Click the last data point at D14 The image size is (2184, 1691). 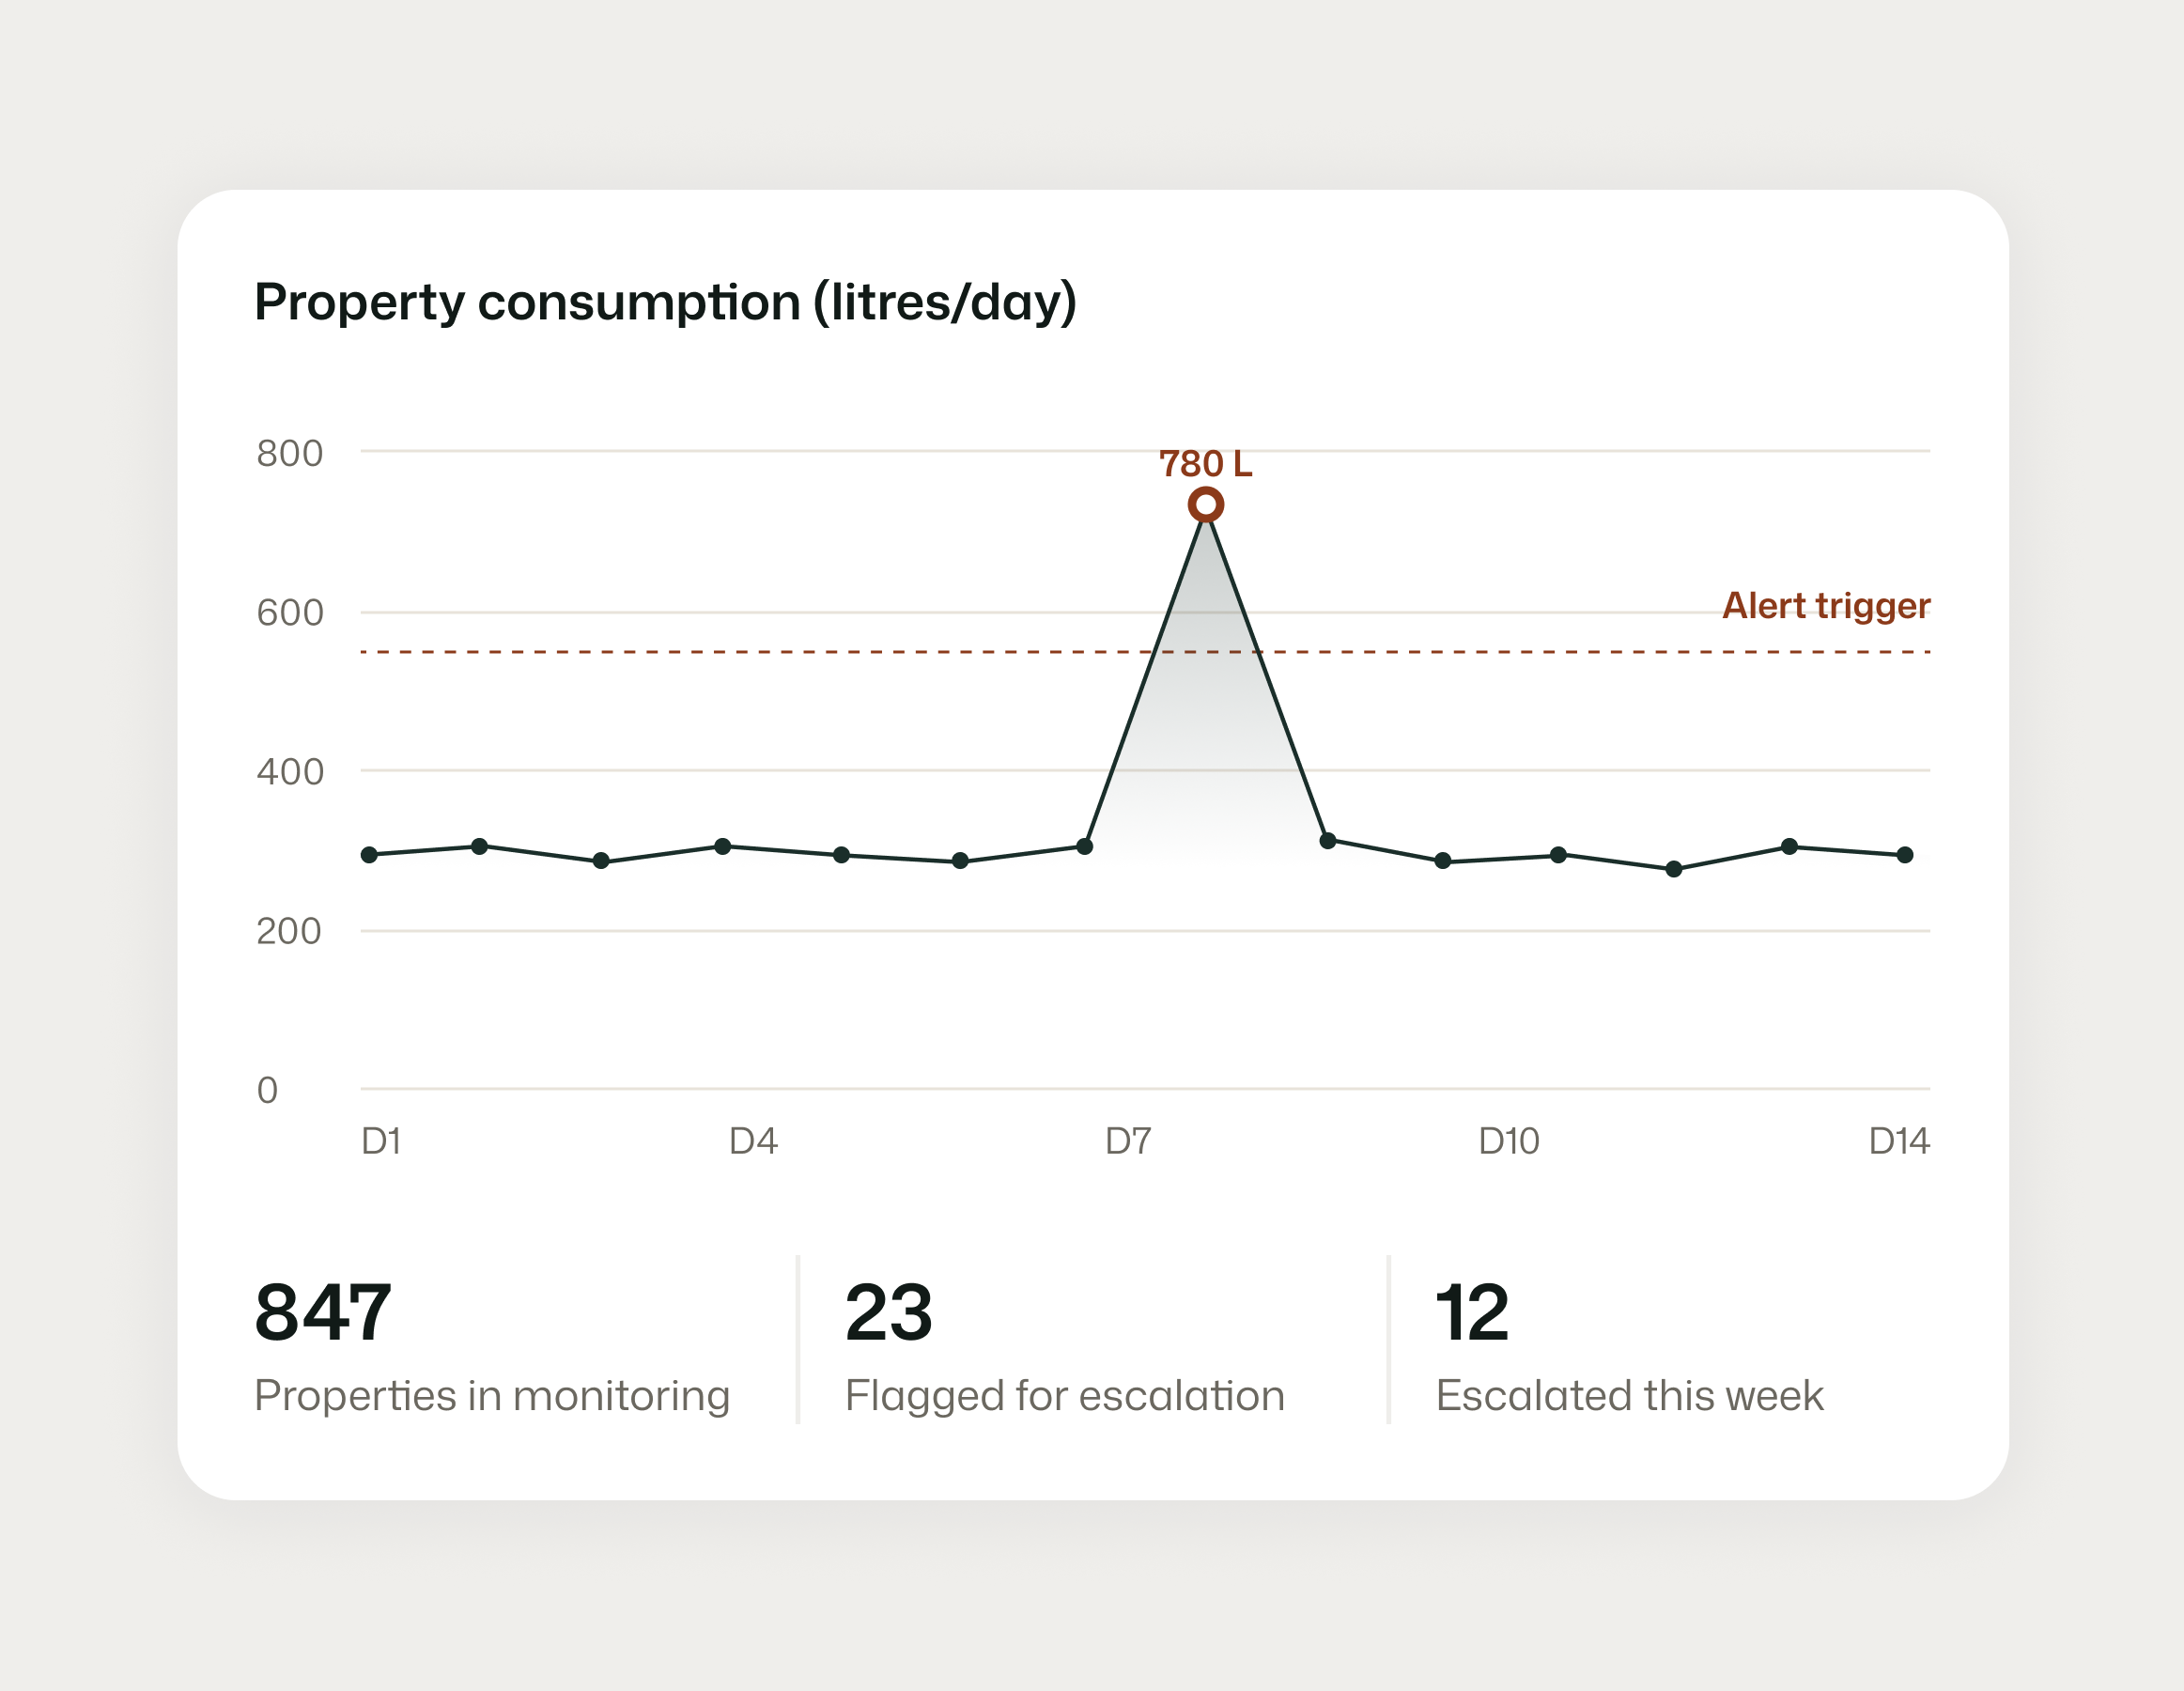[x=1905, y=855]
